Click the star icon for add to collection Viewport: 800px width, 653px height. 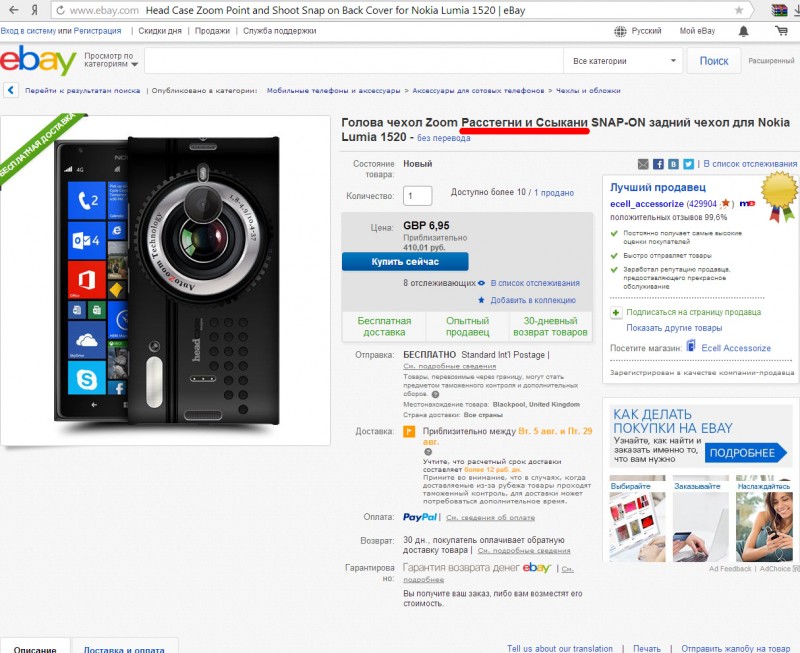click(x=481, y=300)
